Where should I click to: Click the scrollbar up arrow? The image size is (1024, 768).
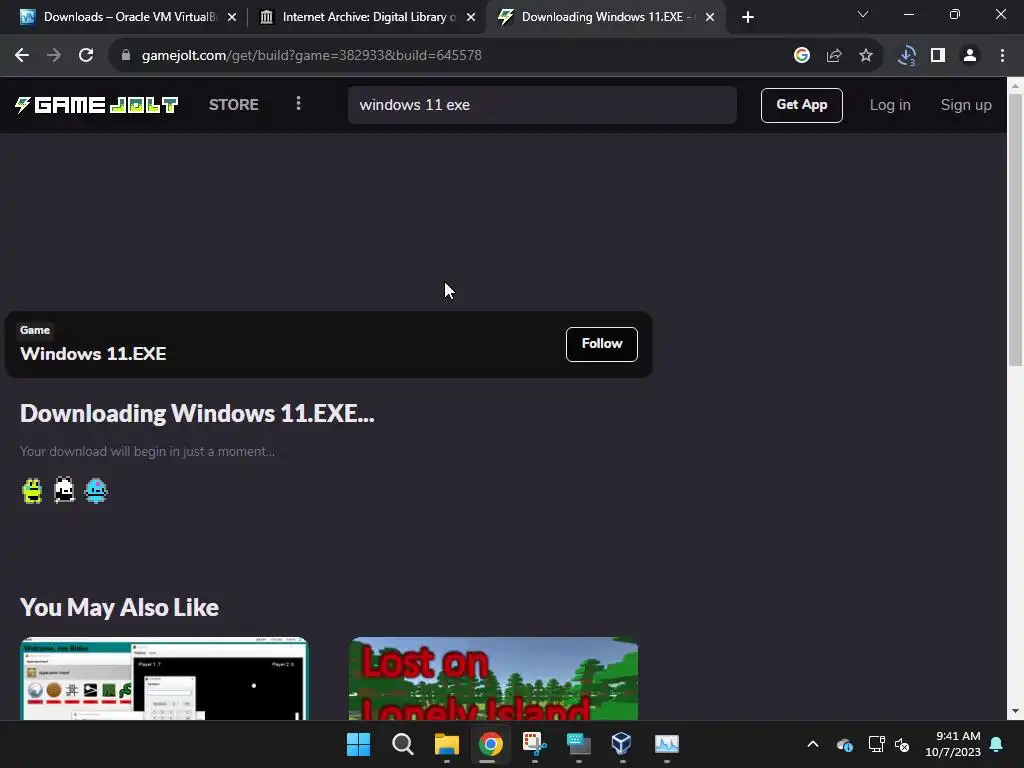pyautogui.click(x=1016, y=86)
